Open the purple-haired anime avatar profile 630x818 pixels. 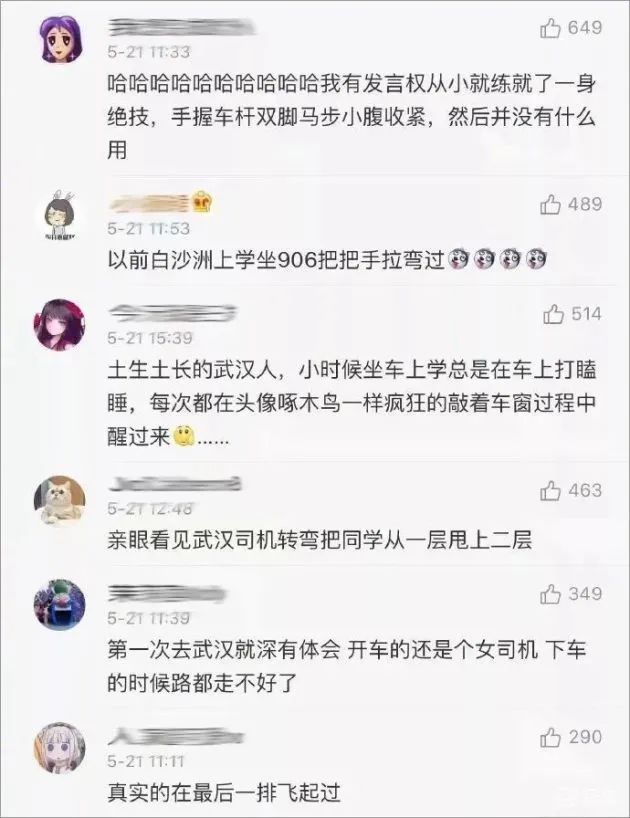tap(62, 40)
